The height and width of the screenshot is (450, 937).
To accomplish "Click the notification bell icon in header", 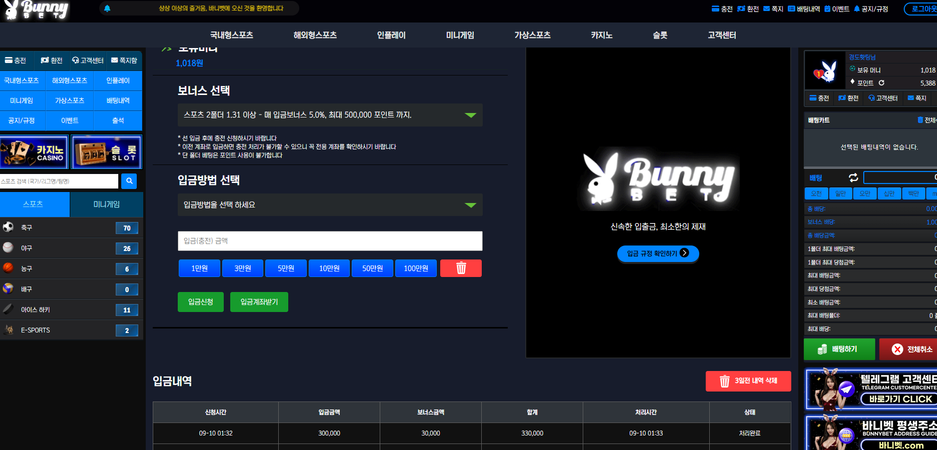I will [x=107, y=8].
